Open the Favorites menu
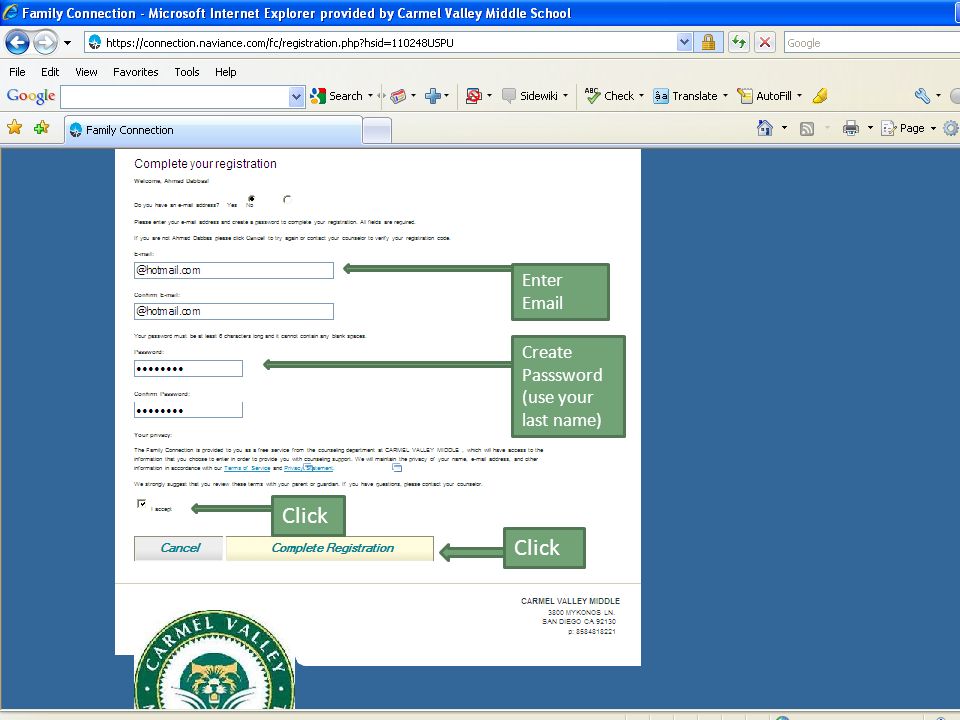 point(135,72)
